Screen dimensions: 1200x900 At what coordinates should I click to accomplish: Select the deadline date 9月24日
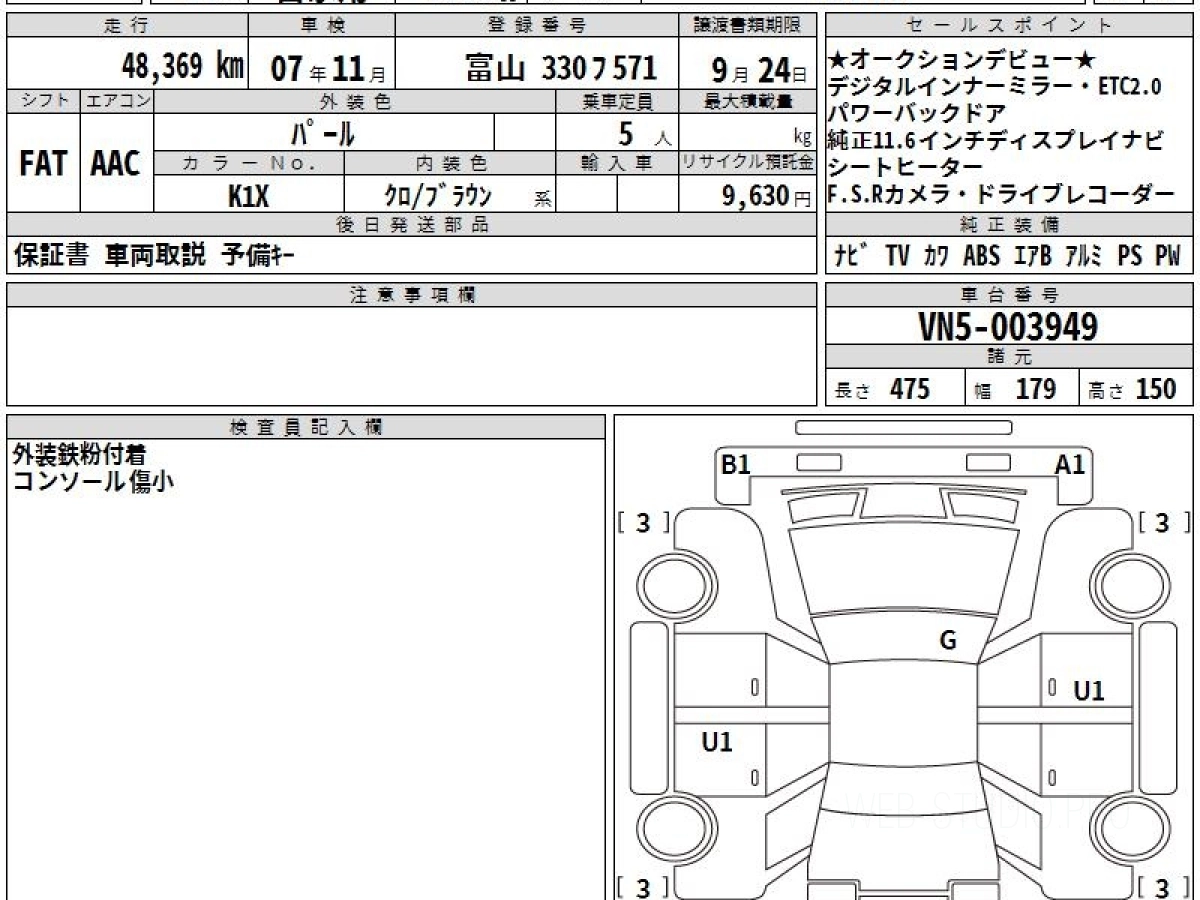[x=759, y=70]
